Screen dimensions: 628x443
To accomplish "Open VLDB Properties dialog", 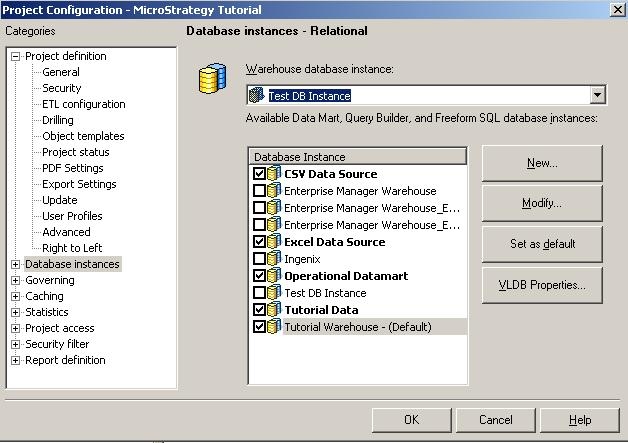I will (x=542, y=285).
